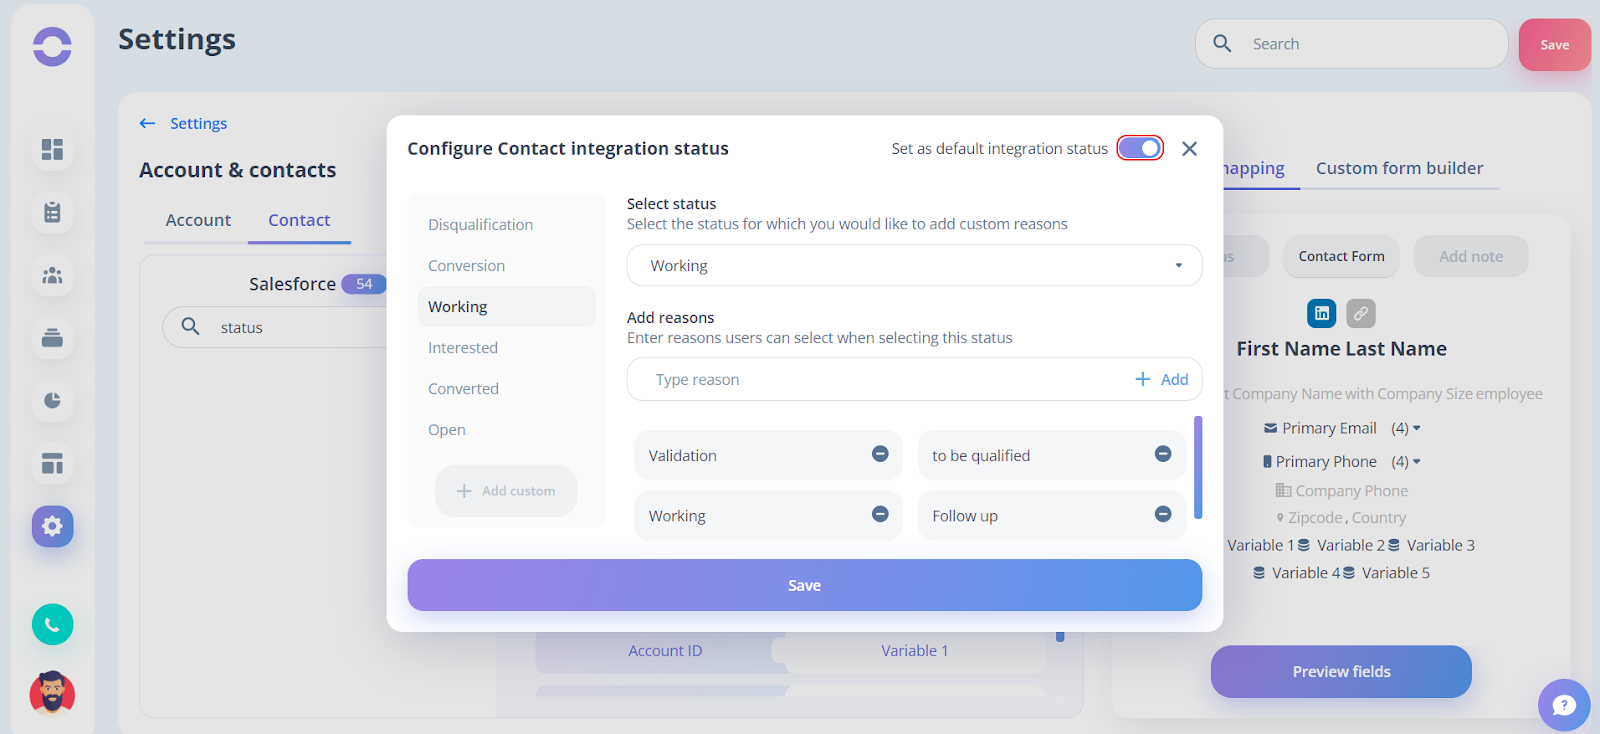The image size is (1600, 734).
Task: Expand Primary Phone dropdown arrow
Action: [x=1416, y=462]
